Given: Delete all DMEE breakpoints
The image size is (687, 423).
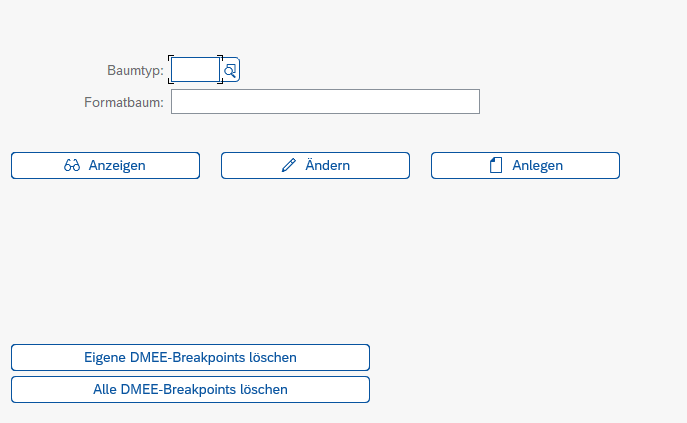Looking at the screenshot, I should [190, 389].
